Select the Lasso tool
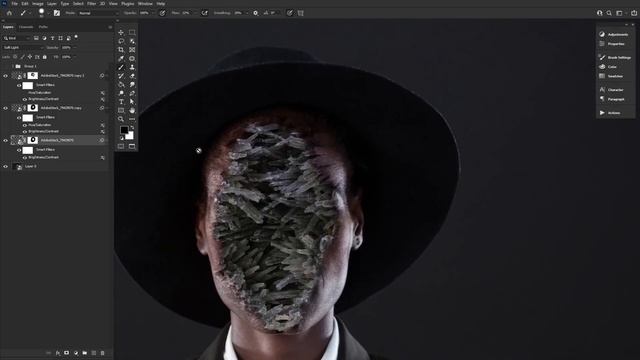Screen dimensions: 640x360 tap(121, 41)
